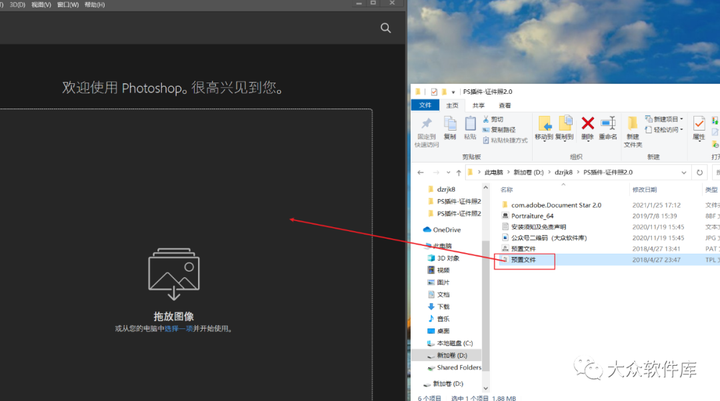Click 新加卷 (D:) in the address breadcrumb
This screenshot has width=720, height=401.
pos(529,172)
